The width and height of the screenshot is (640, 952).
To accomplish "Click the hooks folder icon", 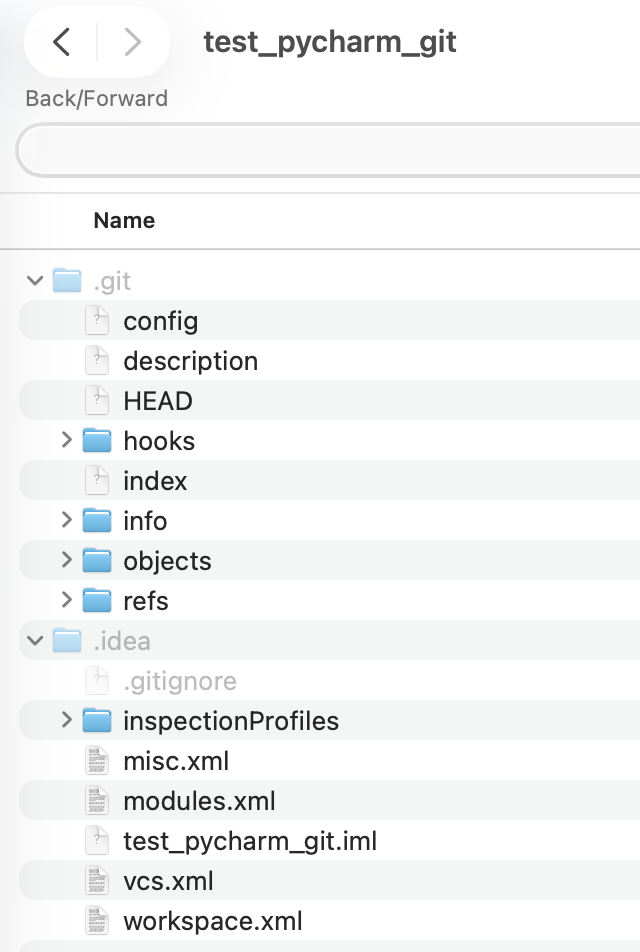I will click(x=97, y=441).
